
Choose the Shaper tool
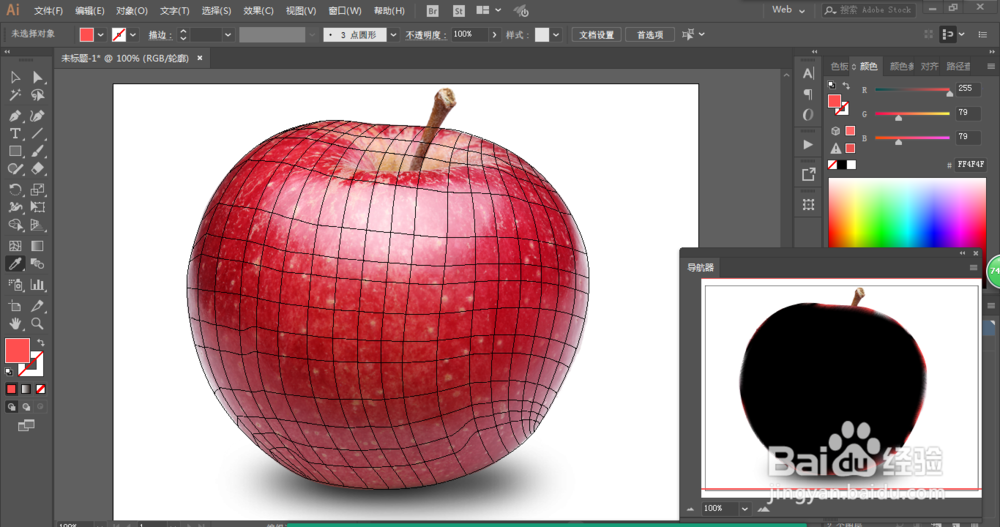[15, 169]
